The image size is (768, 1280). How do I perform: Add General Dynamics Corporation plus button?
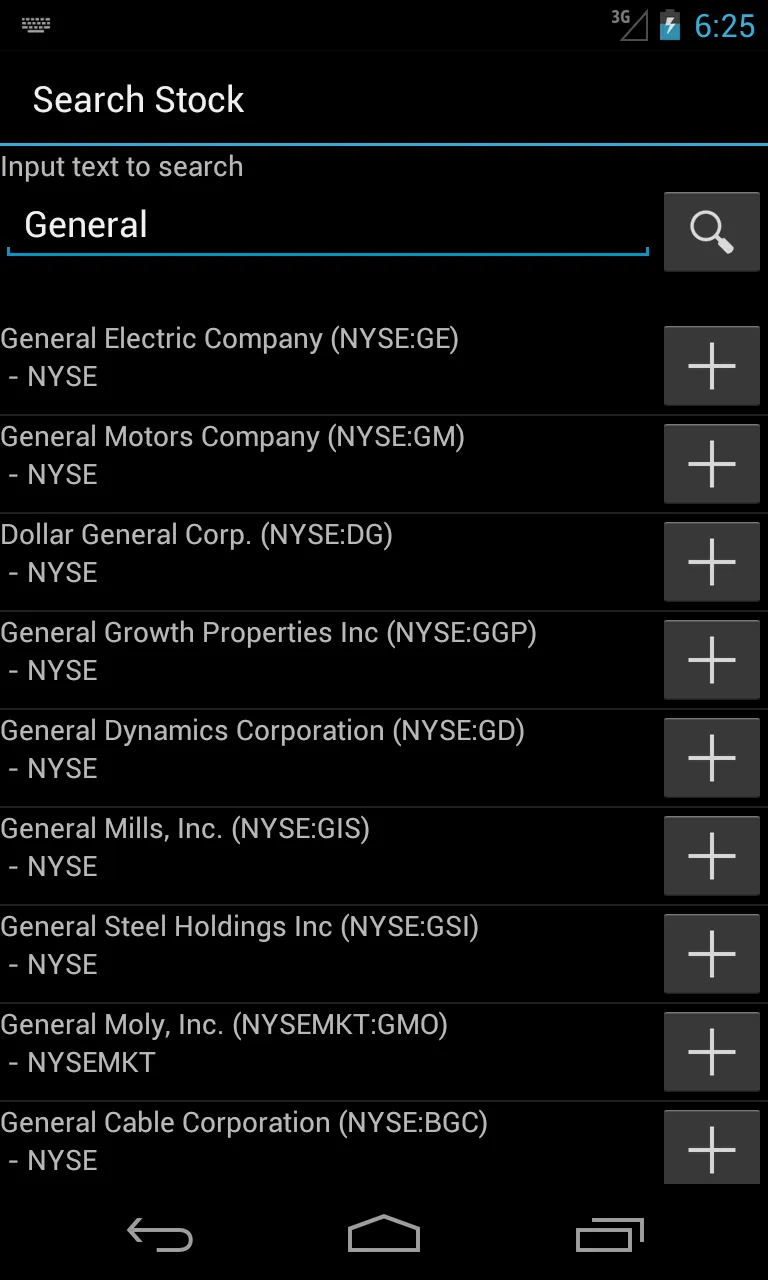coord(712,758)
